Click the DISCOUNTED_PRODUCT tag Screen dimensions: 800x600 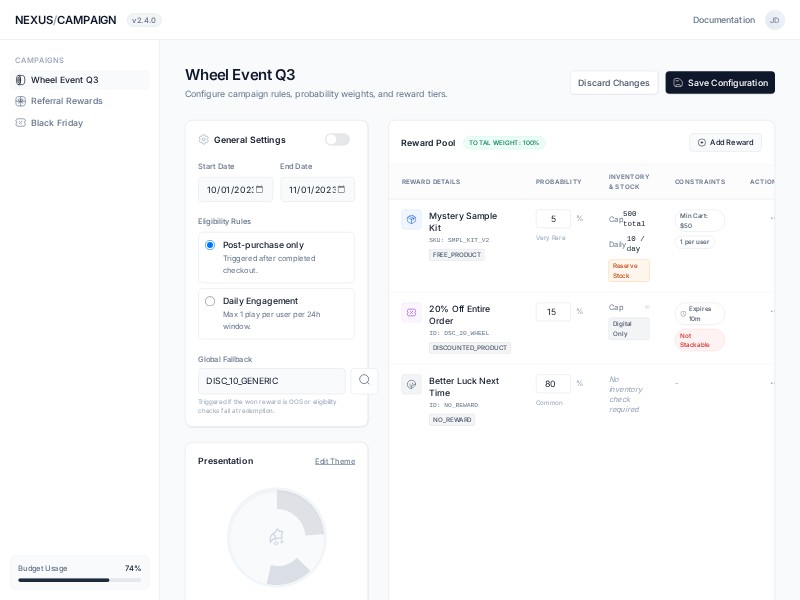pos(470,347)
